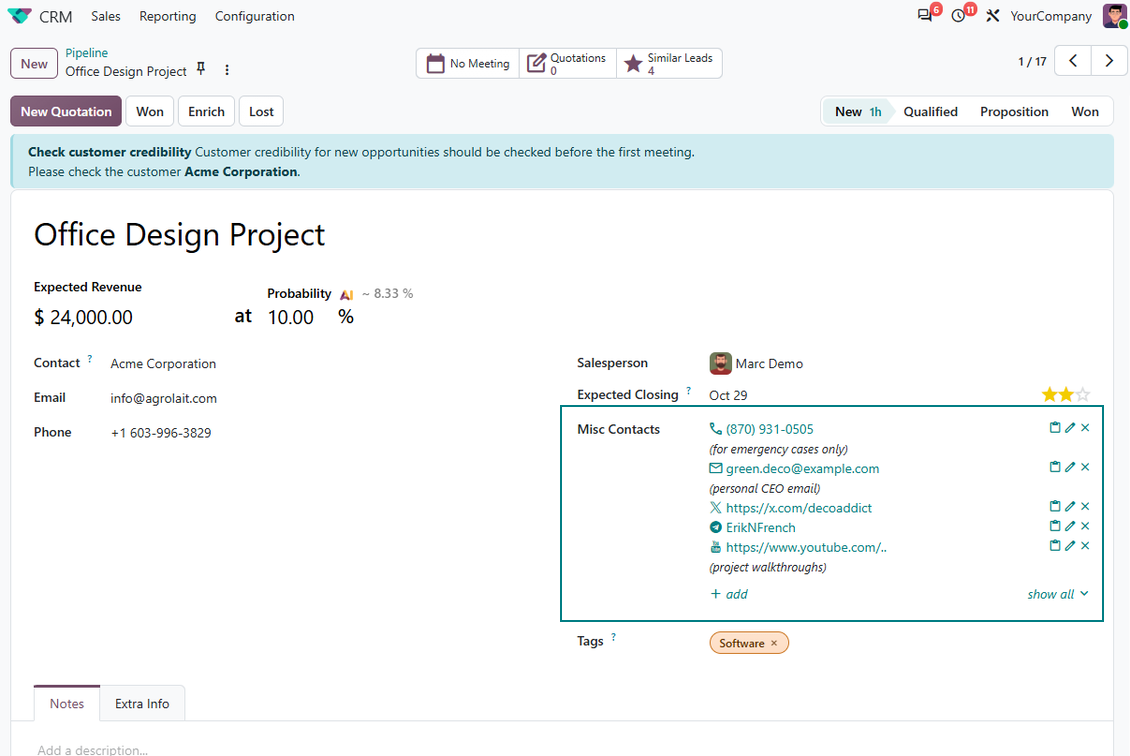
Task: Open the https://x.com/decoaddict link
Action: click(x=798, y=508)
